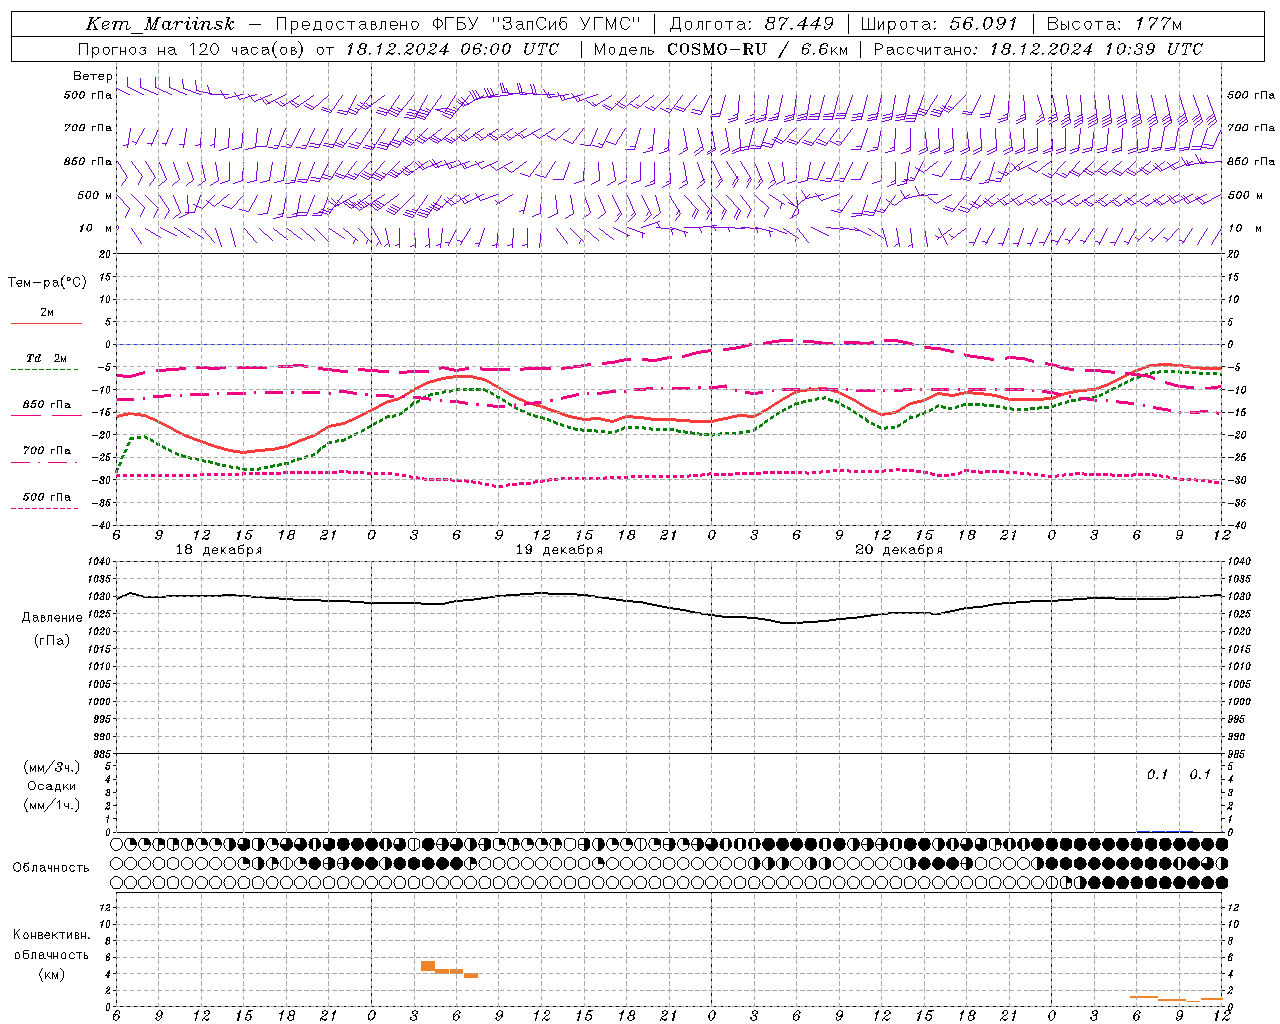Click the Конвективн. panel label
The height and width of the screenshot is (1024, 1280).
[52, 935]
